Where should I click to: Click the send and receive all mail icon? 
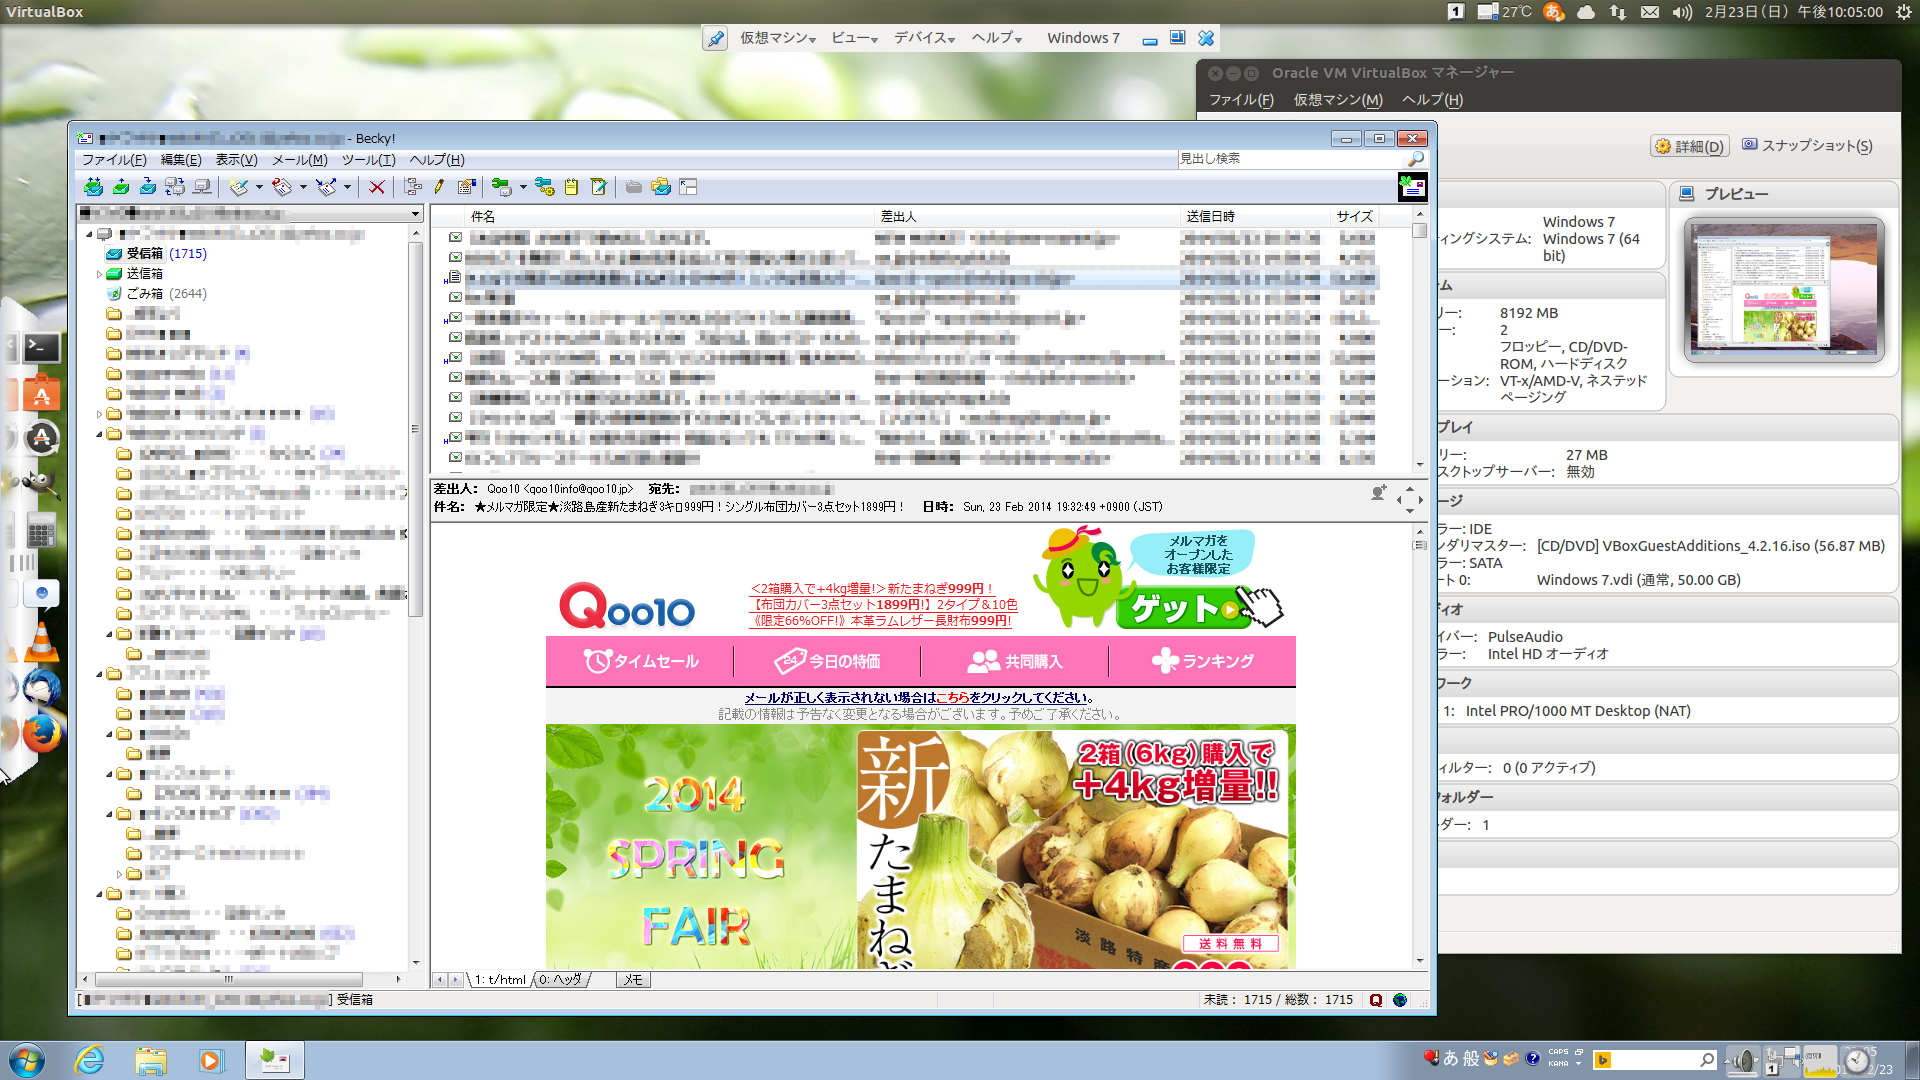pos(93,187)
